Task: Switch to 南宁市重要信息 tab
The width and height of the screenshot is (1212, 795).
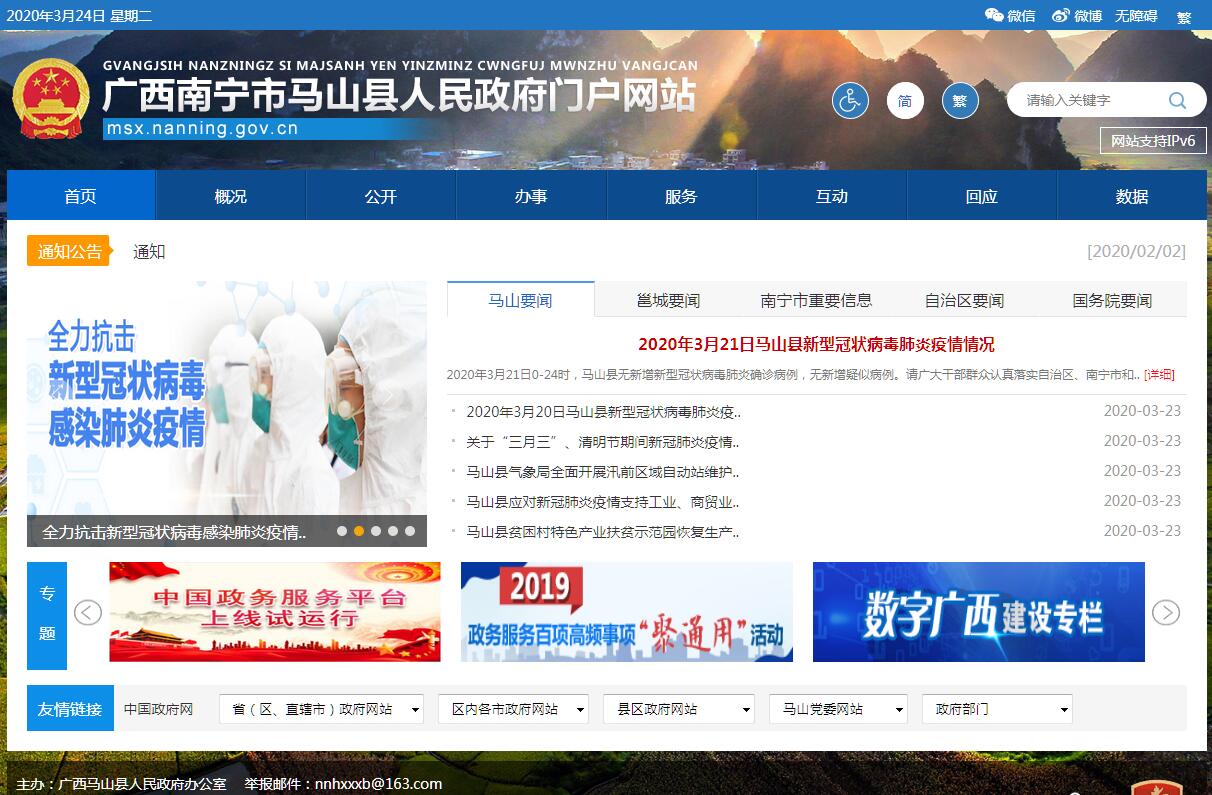Action: (x=816, y=300)
